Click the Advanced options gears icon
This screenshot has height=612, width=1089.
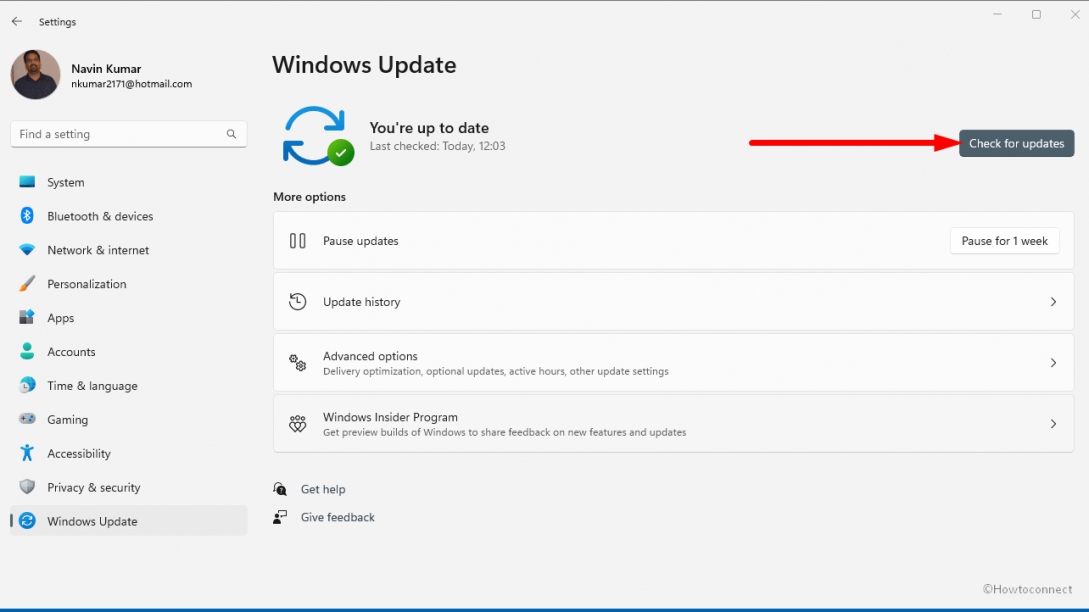297,363
